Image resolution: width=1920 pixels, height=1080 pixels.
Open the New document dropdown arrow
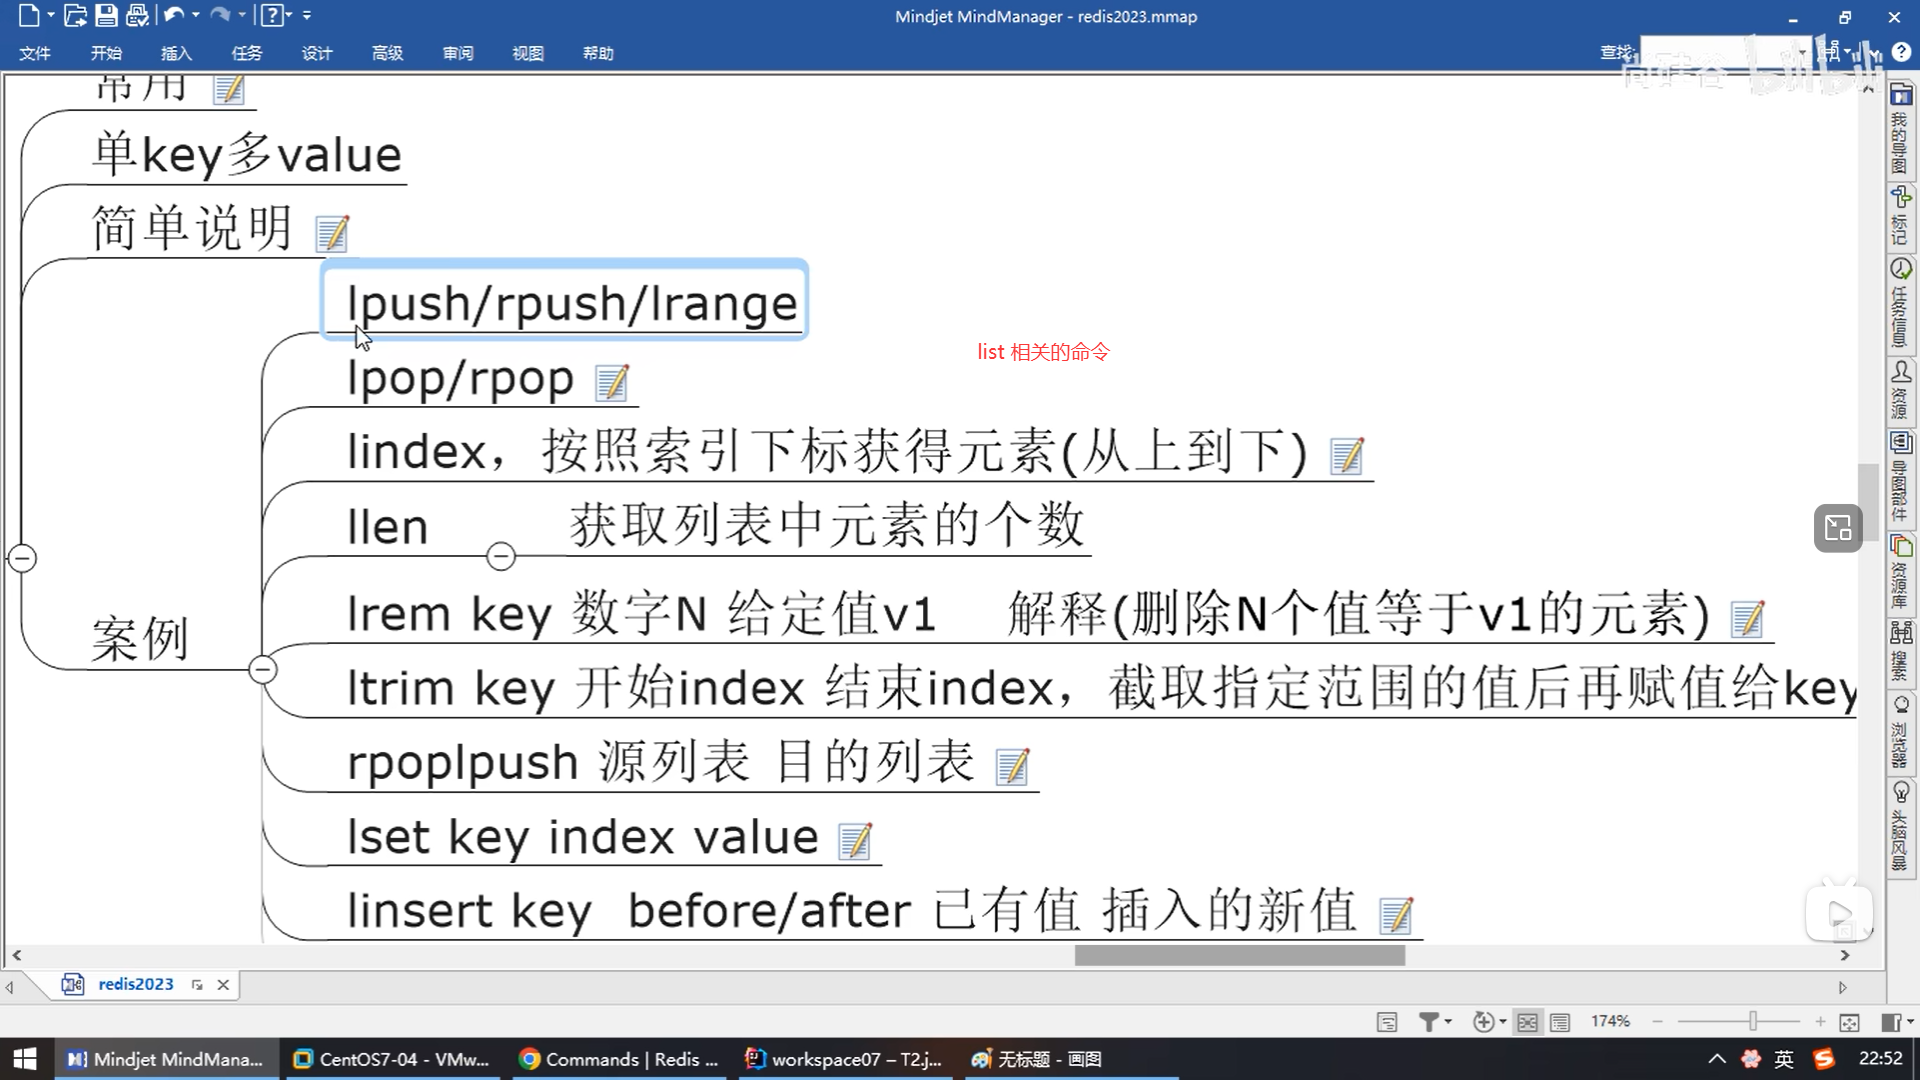[51, 15]
